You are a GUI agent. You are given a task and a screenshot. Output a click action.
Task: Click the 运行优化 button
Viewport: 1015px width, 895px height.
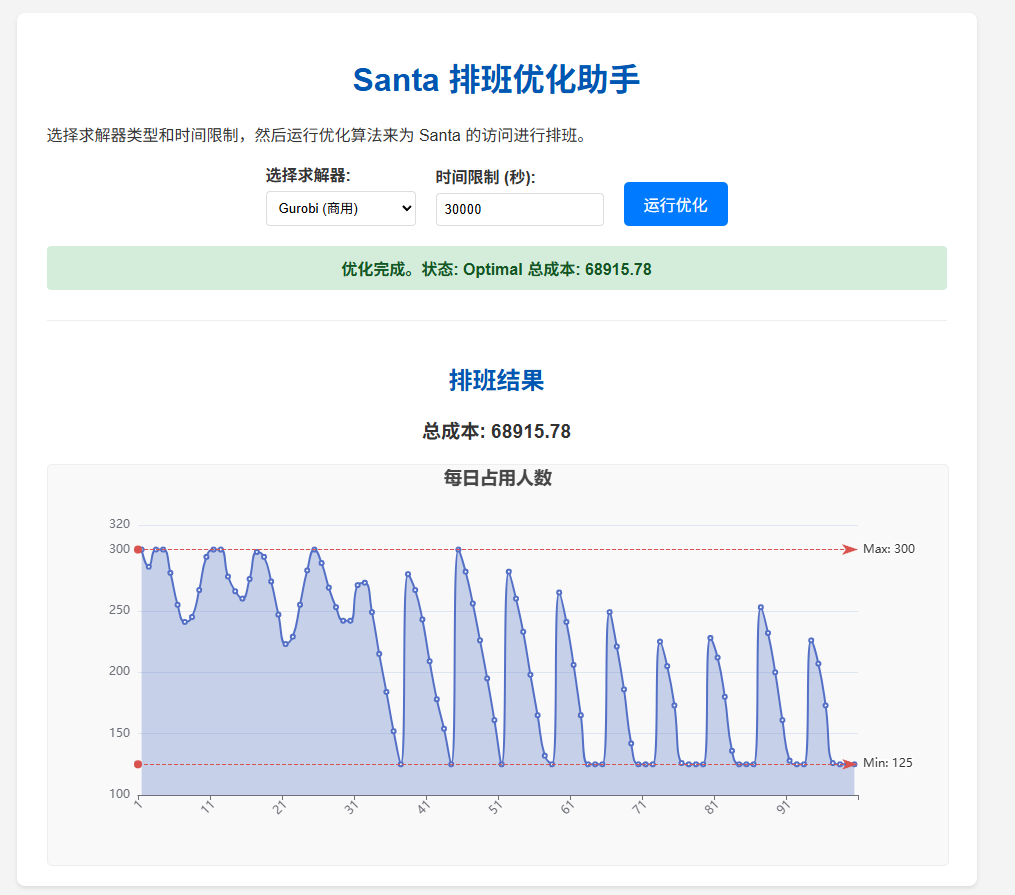point(676,204)
